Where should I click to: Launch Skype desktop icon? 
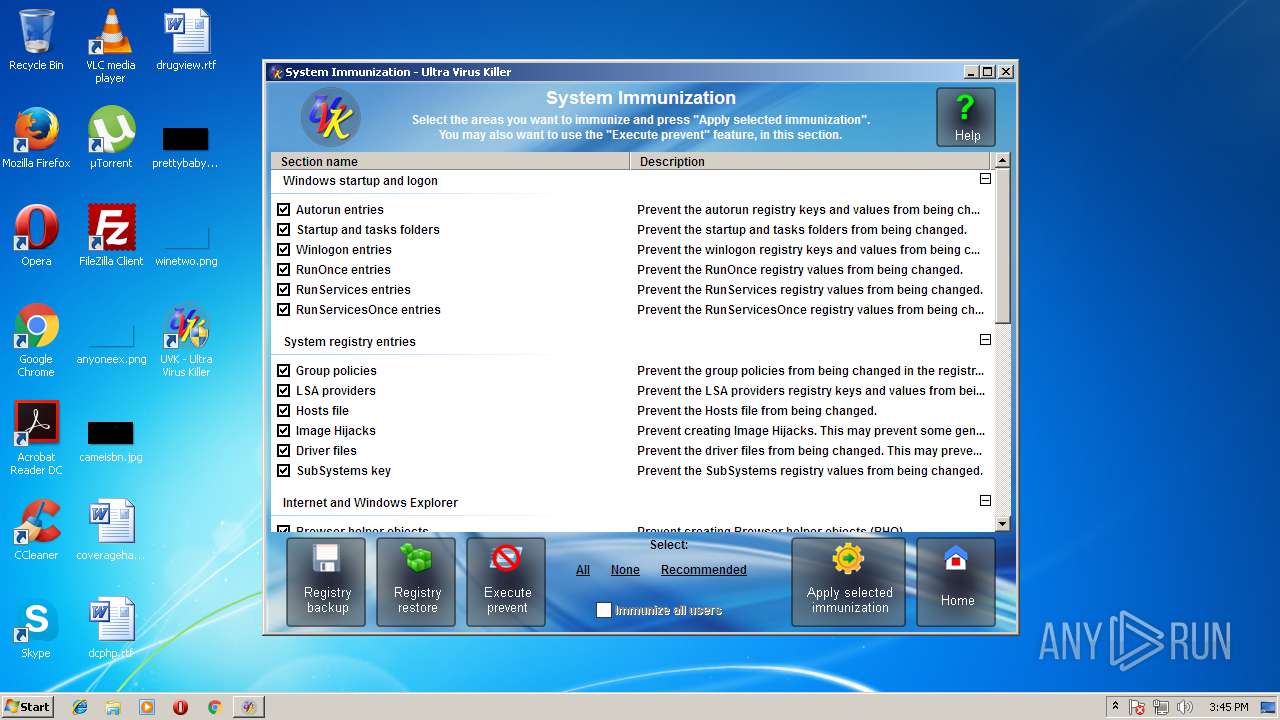[36, 628]
